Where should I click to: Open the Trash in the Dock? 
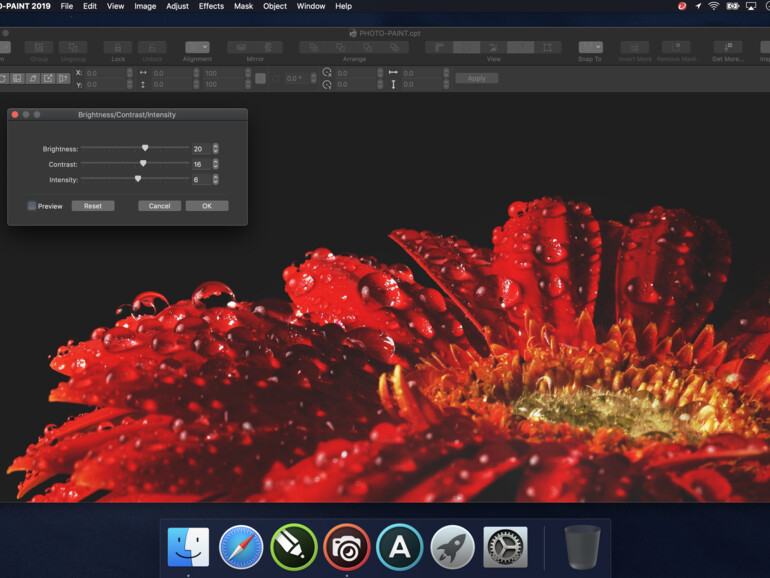[x=582, y=547]
